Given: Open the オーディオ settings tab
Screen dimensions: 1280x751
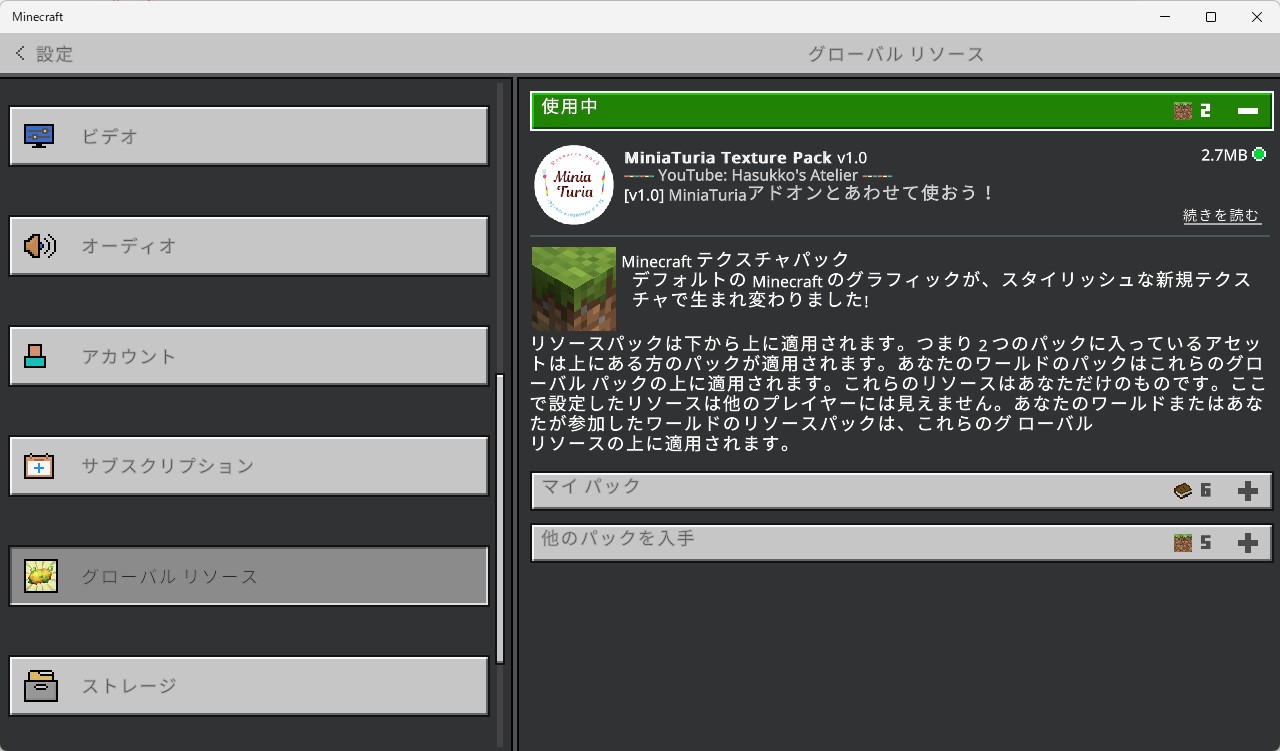Looking at the screenshot, I should click(249, 246).
